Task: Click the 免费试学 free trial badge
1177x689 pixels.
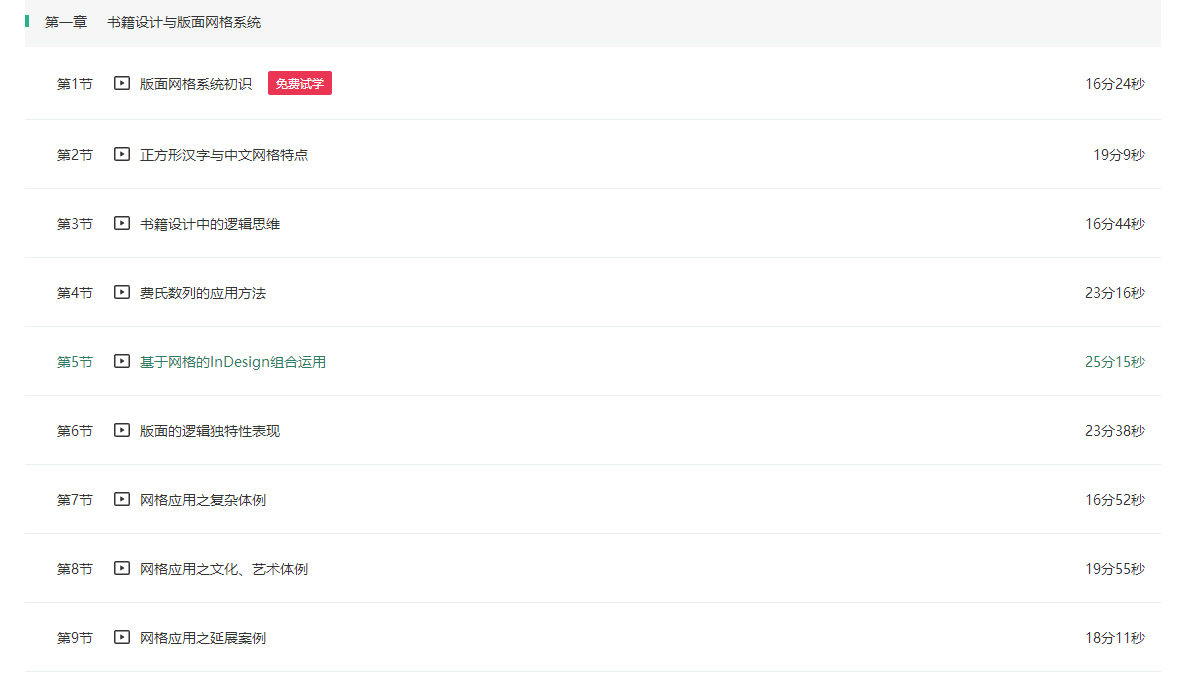Action: pos(299,84)
